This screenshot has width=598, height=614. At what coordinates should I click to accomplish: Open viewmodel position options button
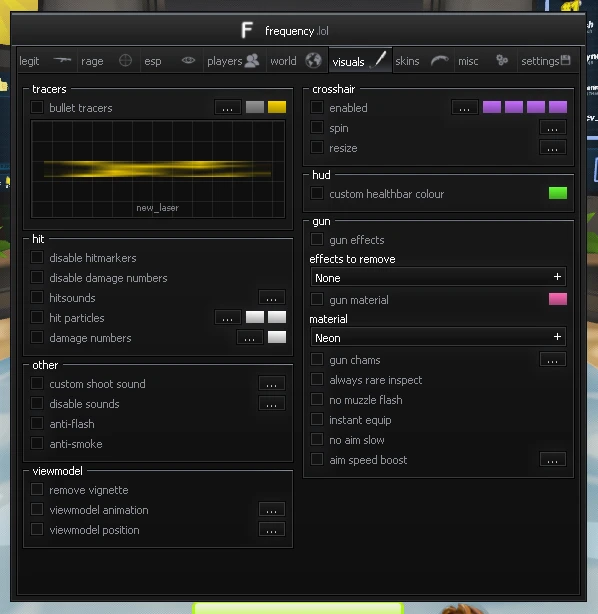click(272, 529)
